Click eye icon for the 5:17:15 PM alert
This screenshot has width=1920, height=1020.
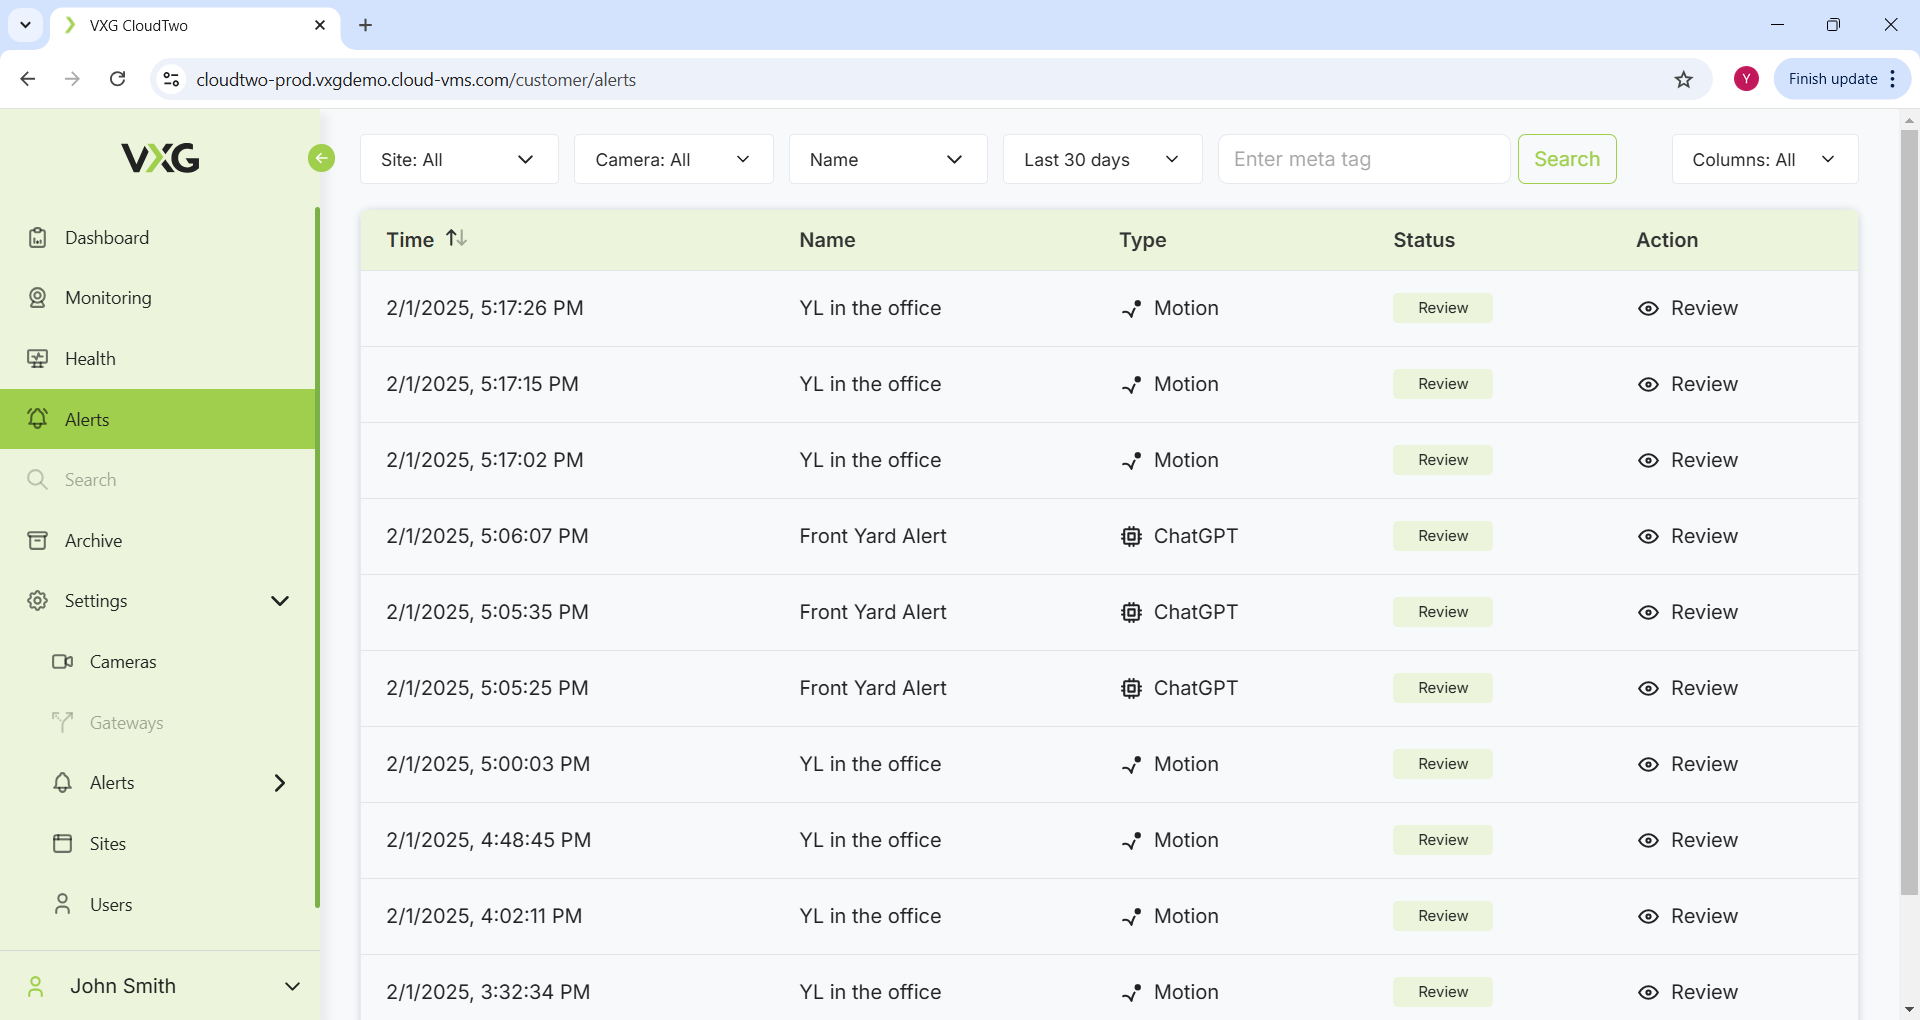click(1648, 385)
